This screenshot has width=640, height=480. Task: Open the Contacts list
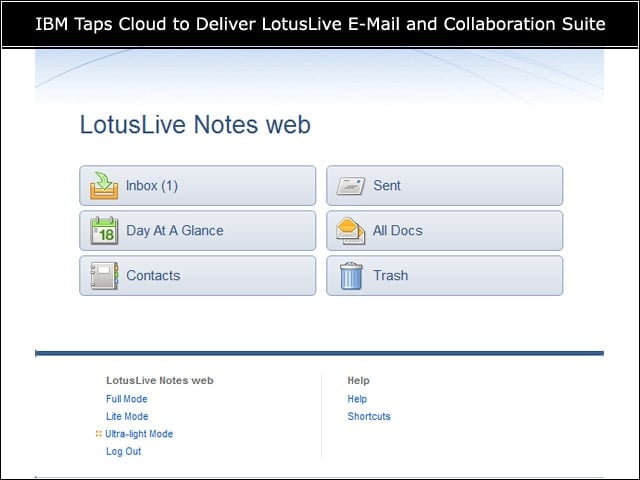[198, 276]
